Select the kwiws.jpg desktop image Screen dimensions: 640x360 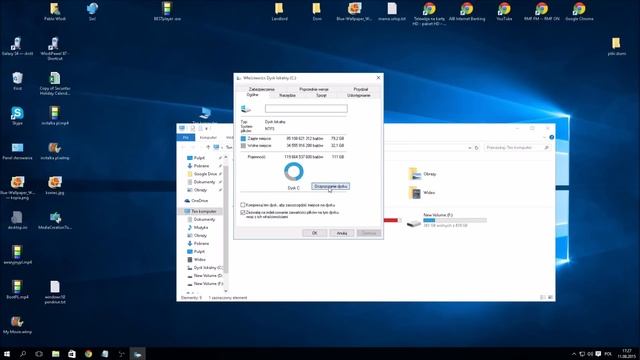(55, 185)
